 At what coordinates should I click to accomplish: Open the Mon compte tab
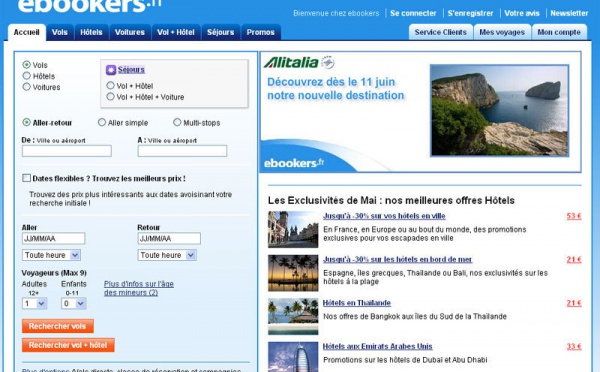(x=559, y=32)
